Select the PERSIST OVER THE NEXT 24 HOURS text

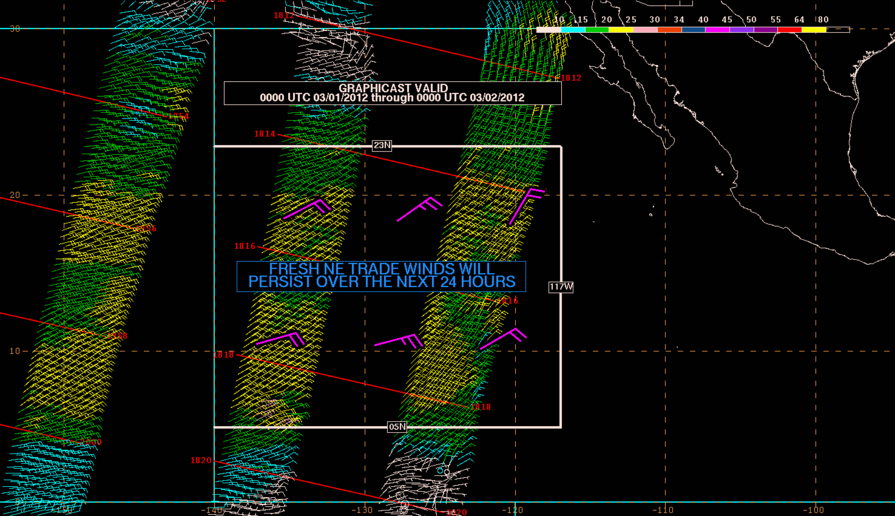click(x=382, y=282)
